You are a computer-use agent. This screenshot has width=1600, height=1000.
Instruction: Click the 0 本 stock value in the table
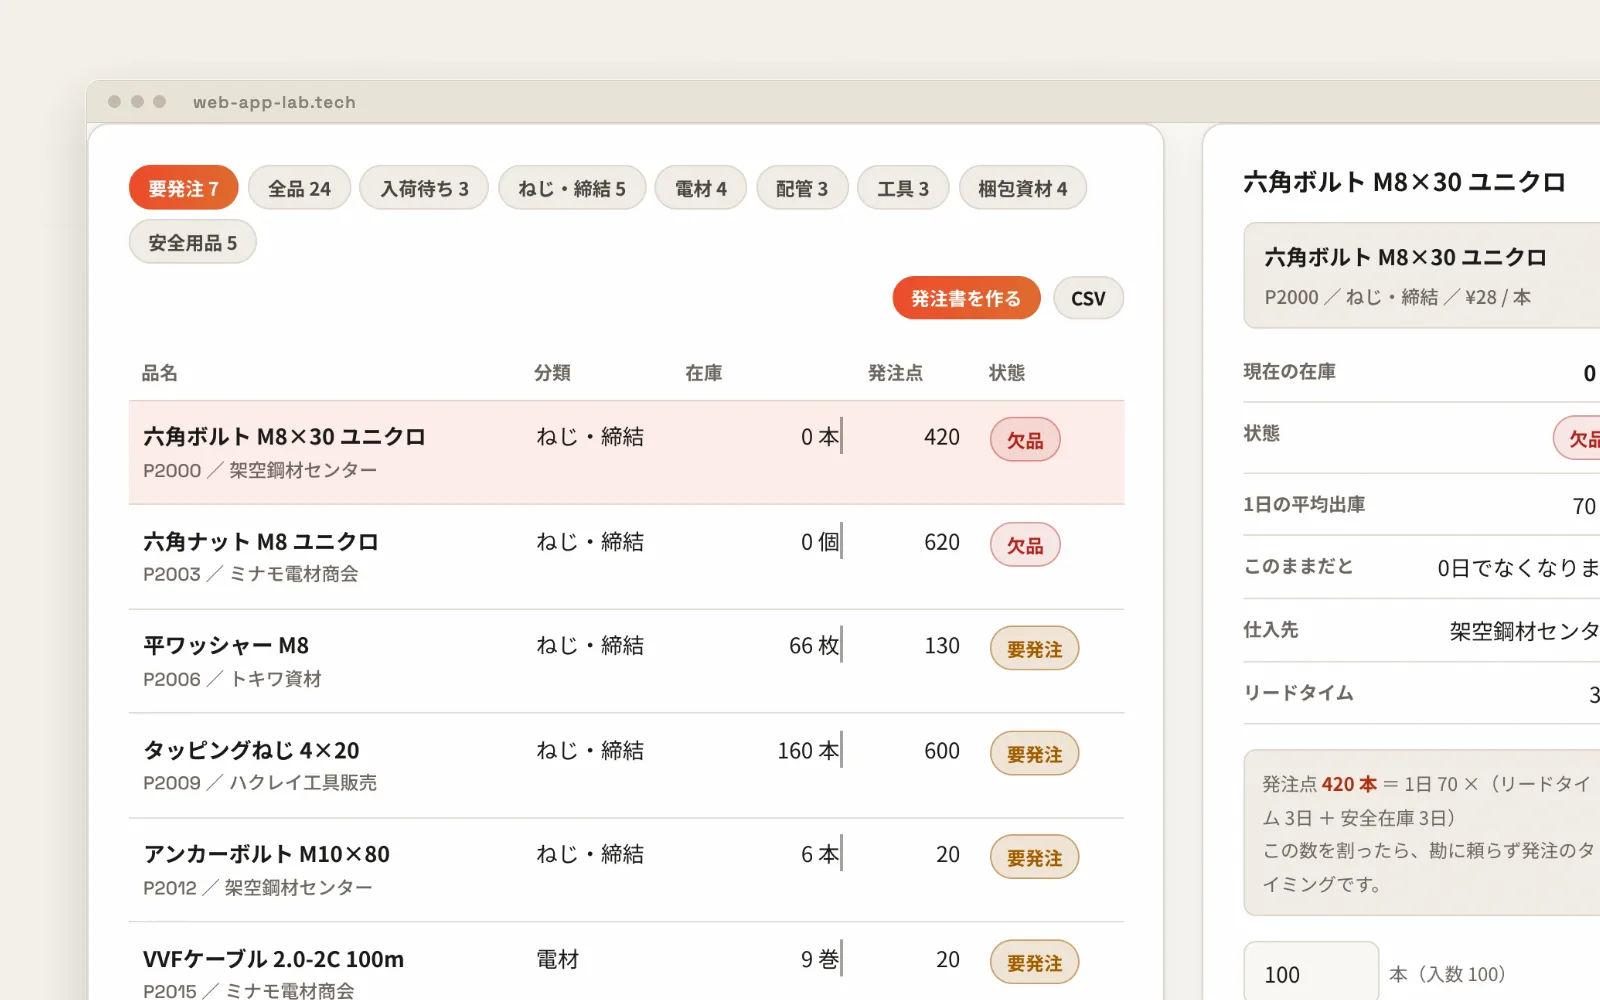pos(820,437)
